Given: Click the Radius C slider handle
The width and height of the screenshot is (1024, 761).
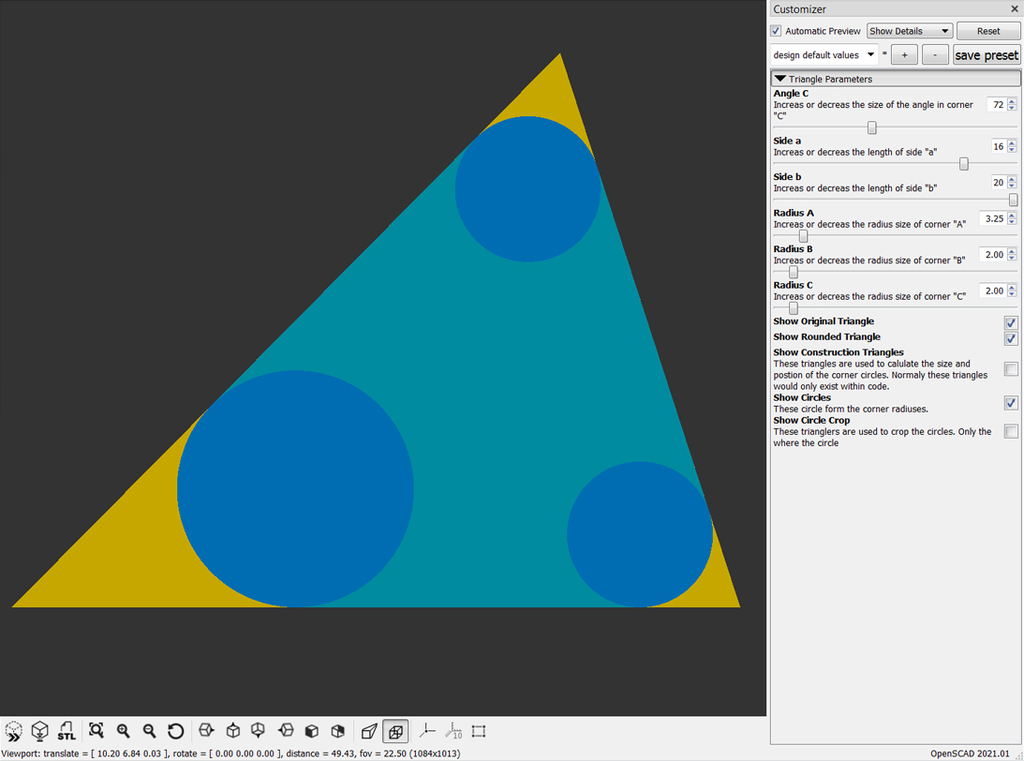Looking at the screenshot, I should tap(793, 307).
